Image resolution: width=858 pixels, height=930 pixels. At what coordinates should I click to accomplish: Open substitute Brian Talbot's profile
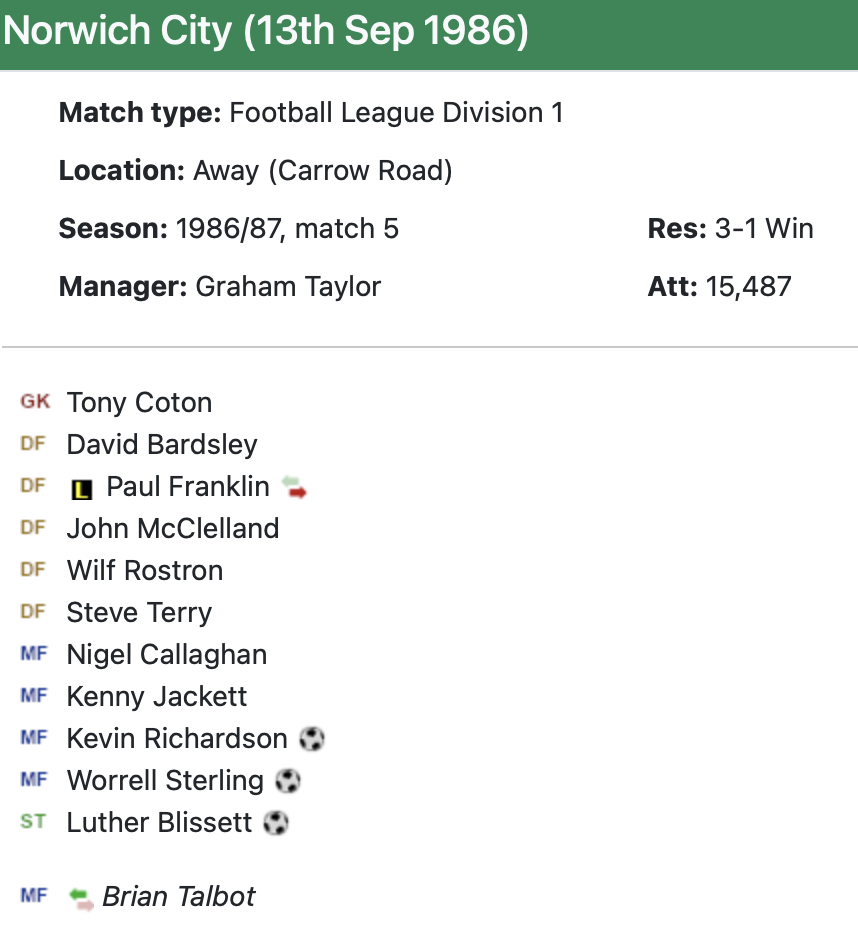(x=179, y=897)
